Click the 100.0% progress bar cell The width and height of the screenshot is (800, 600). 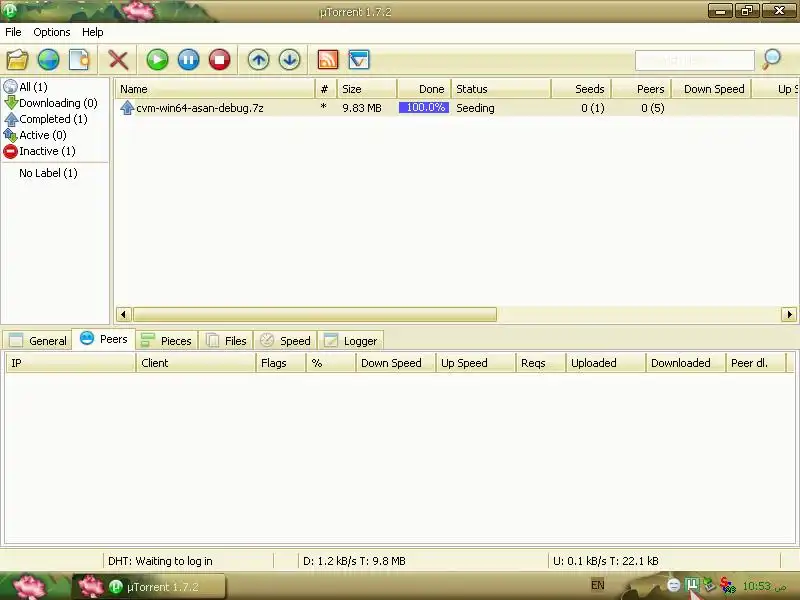pos(424,108)
